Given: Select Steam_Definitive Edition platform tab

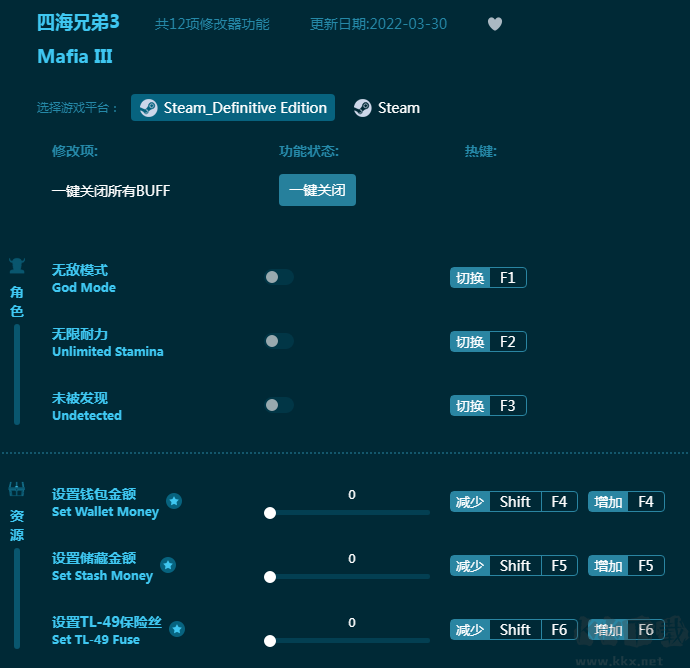Looking at the screenshot, I should (x=233, y=108).
